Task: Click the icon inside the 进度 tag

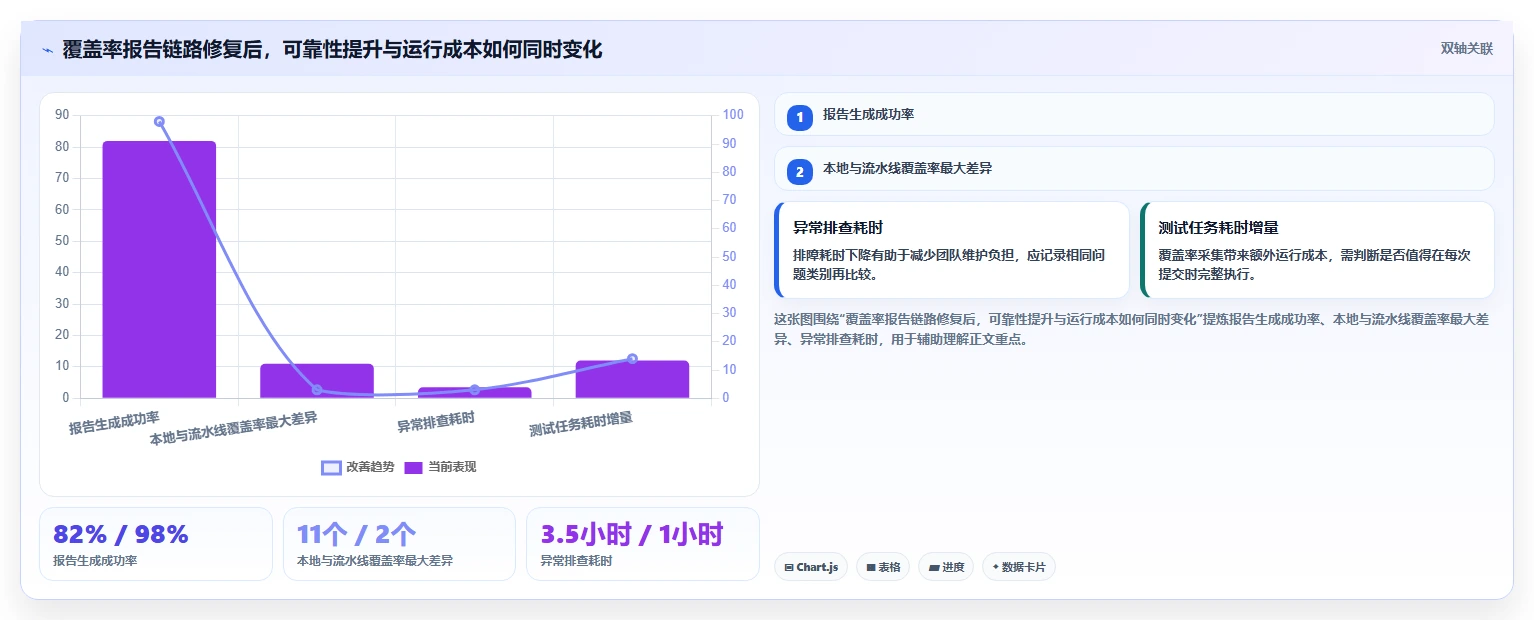Action: (x=934, y=567)
